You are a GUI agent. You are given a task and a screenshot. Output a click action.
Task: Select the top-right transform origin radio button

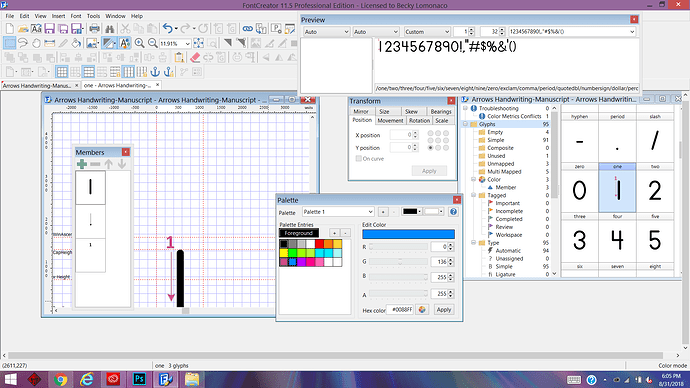pos(446,133)
